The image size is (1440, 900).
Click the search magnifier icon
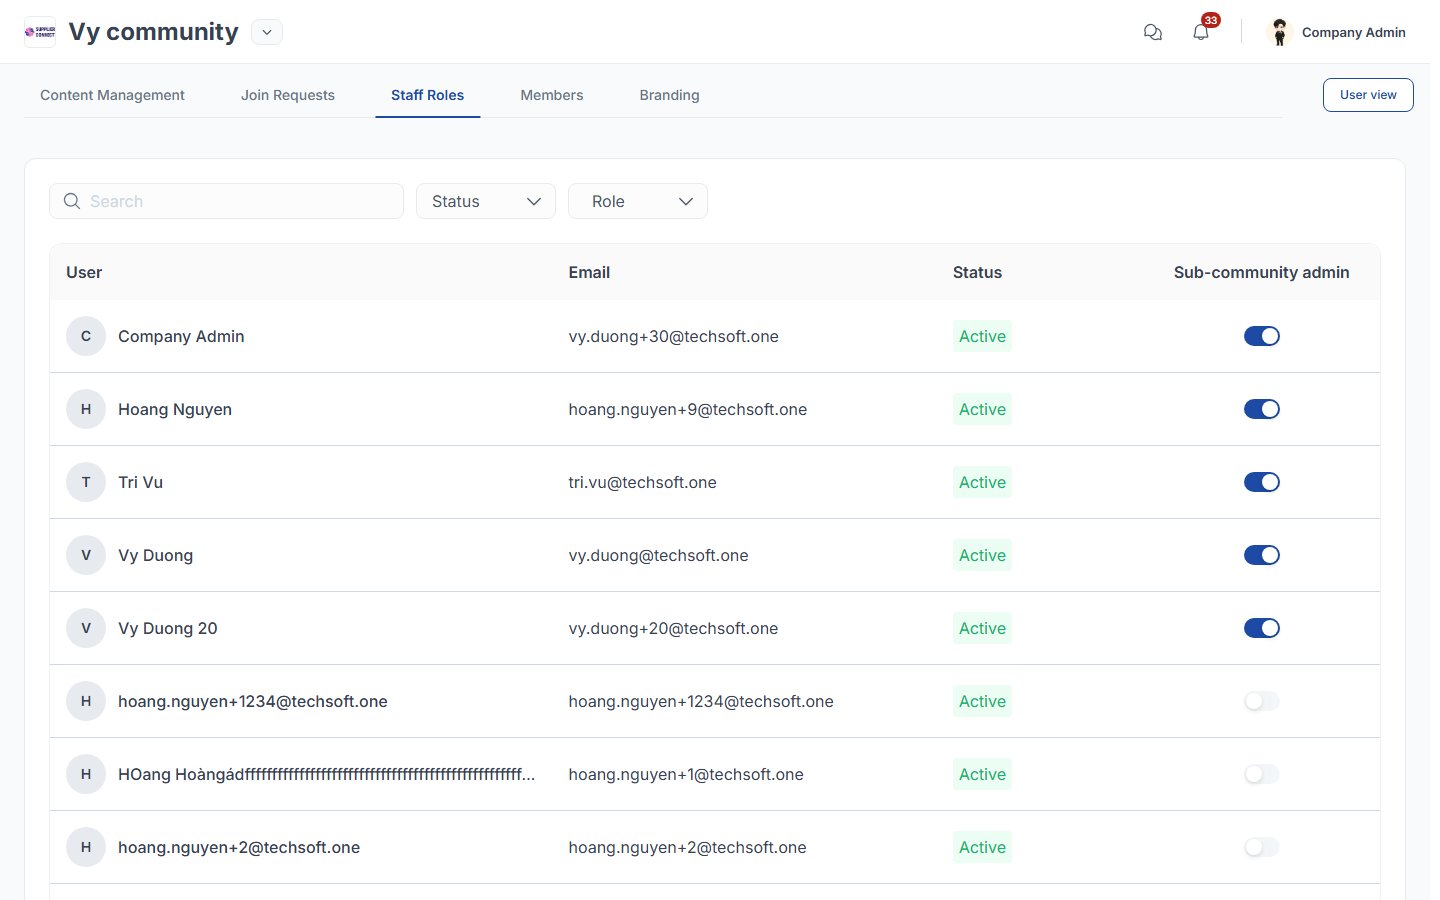(x=72, y=201)
